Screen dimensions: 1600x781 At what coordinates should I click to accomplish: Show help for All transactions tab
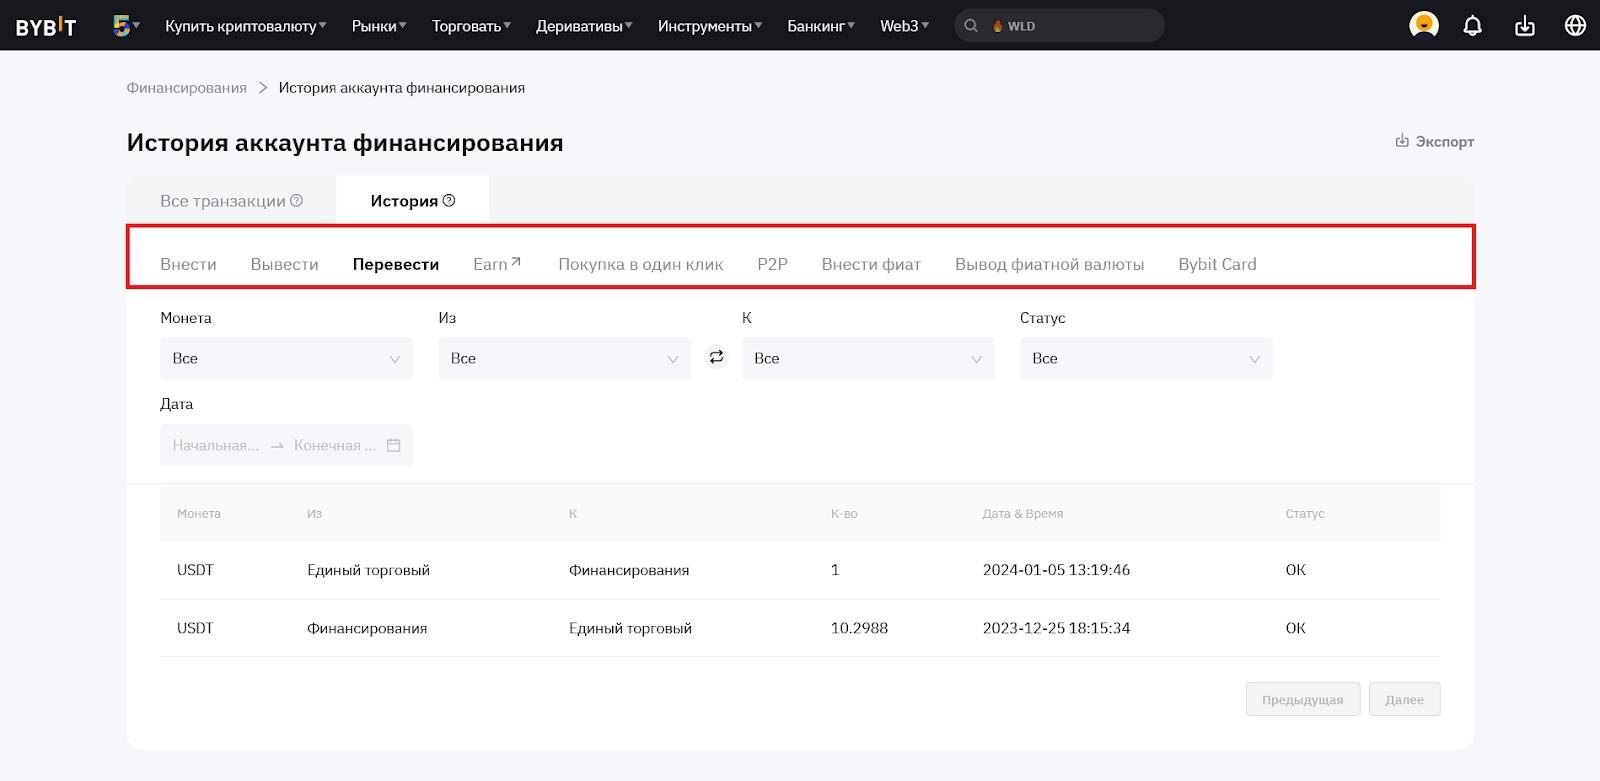coord(296,201)
